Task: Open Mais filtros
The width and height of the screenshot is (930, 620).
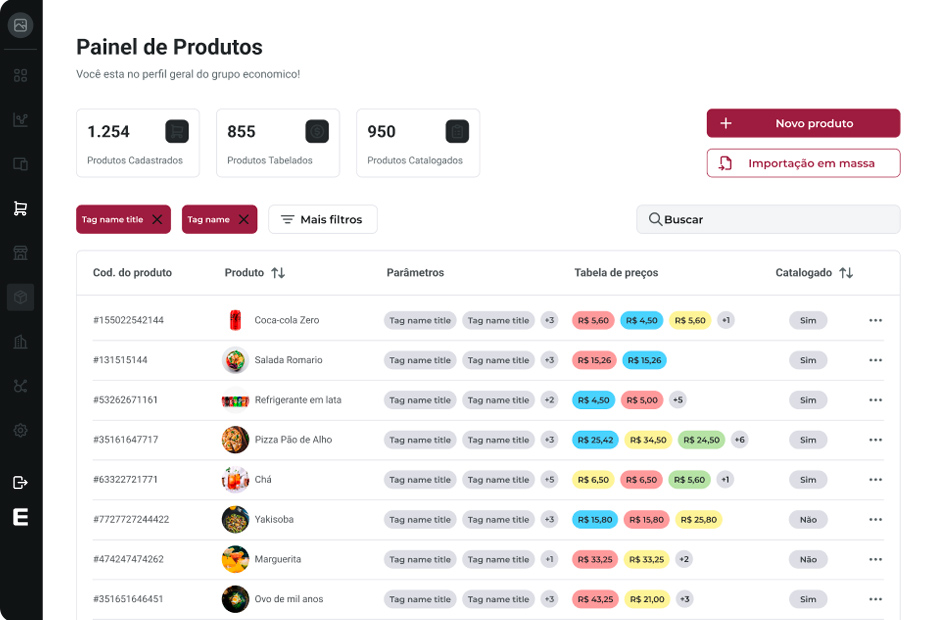Action: [x=323, y=220]
